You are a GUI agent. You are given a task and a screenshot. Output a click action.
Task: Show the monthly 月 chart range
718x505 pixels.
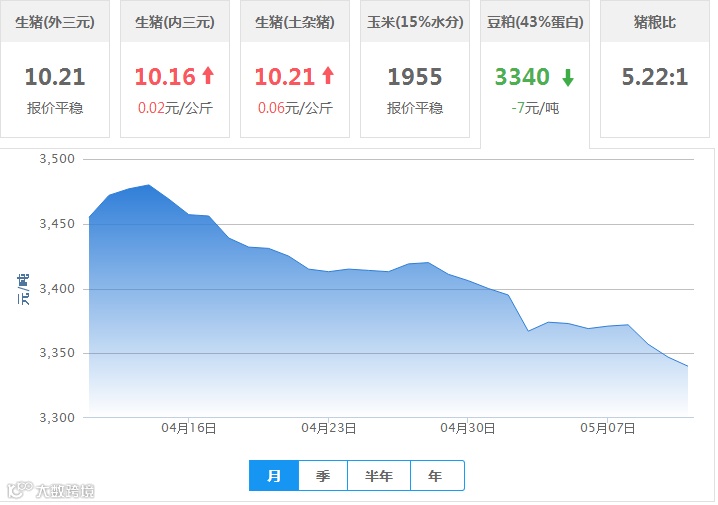tap(274, 476)
